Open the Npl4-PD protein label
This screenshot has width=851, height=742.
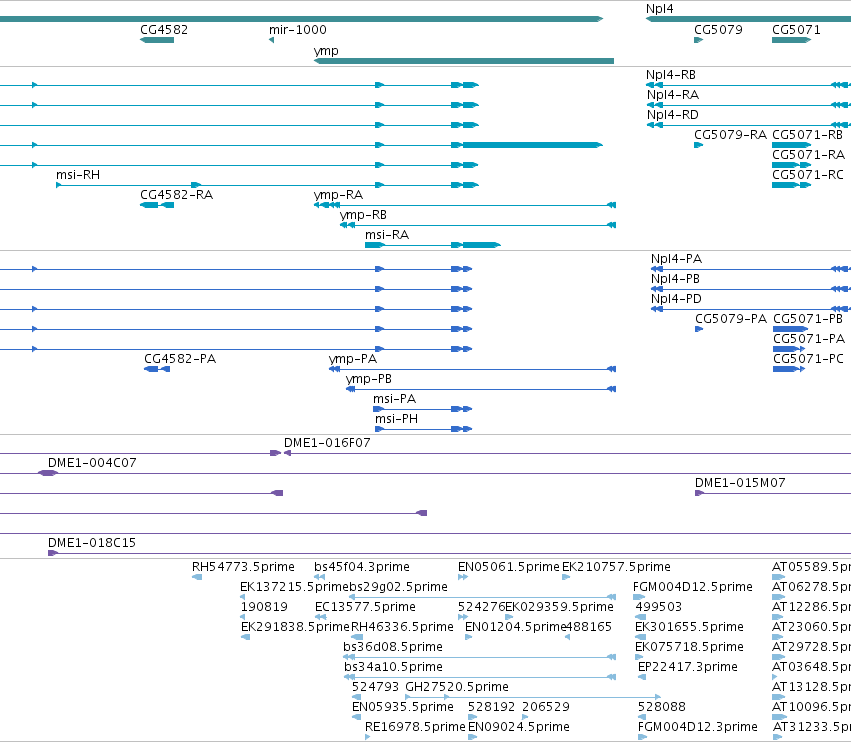pos(676,299)
